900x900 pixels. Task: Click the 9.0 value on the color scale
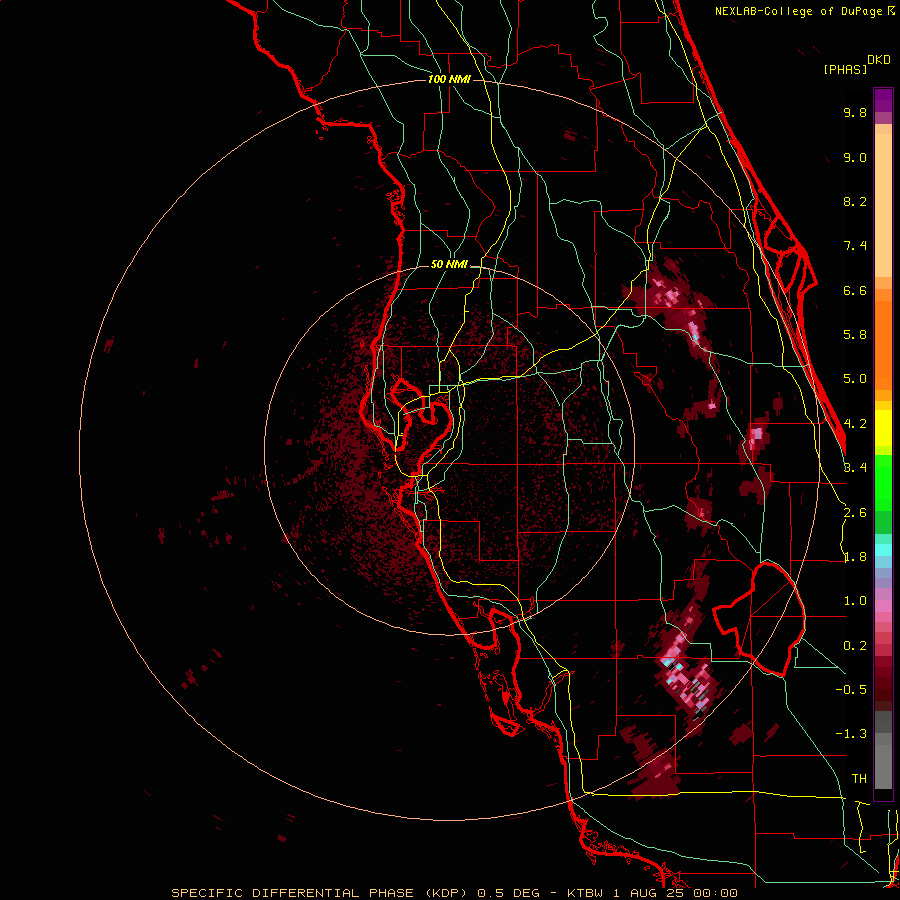pyautogui.click(x=855, y=157)
